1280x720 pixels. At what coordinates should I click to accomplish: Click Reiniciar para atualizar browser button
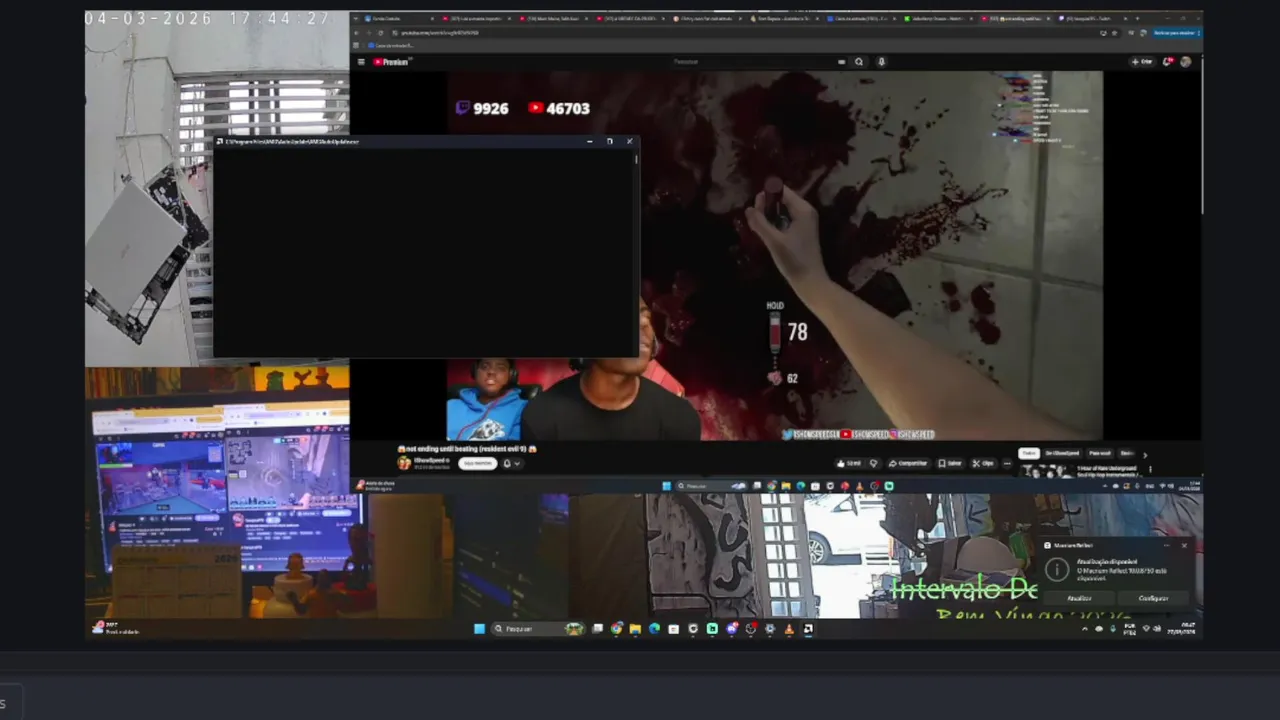pyautogui.click(x=1174, y=33)
